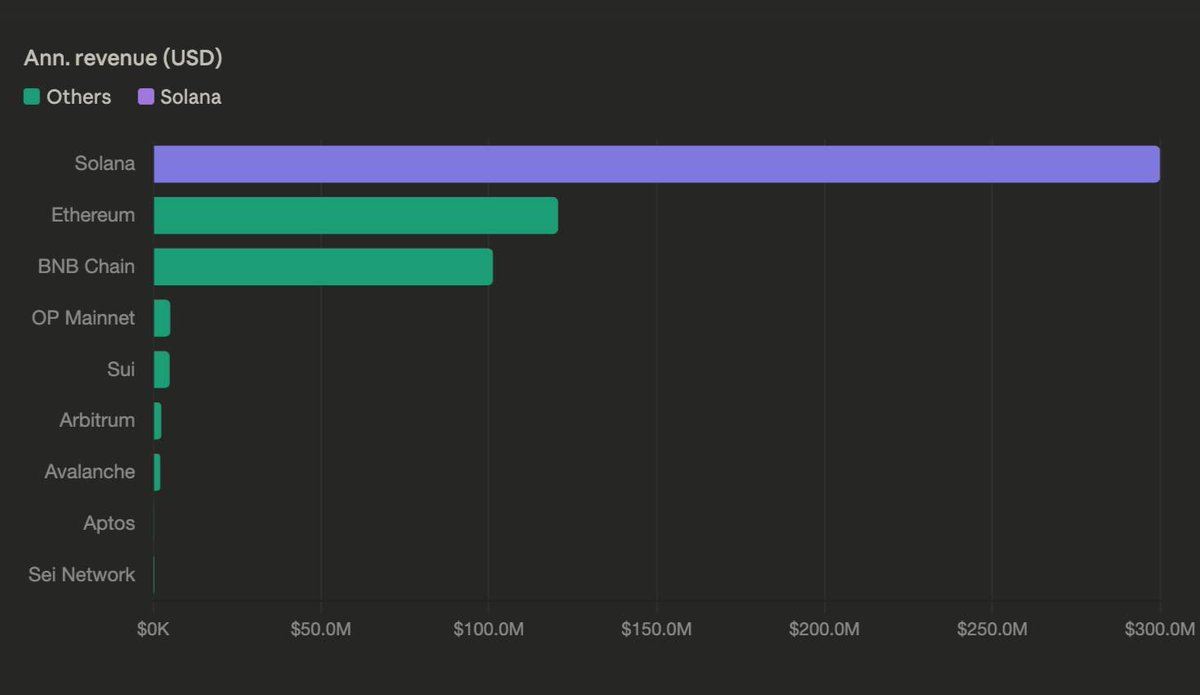Click the '$150.0M' x-axis tick label
This screenshot has height=695, width=1200.
[x=656, y=629]
